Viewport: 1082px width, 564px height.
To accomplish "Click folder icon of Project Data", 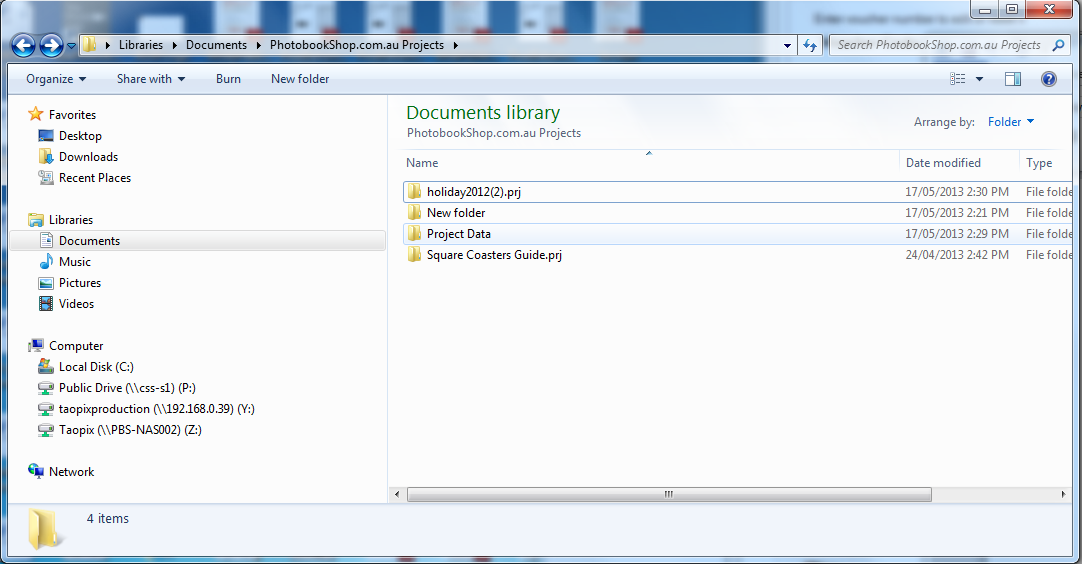I will tap(414, 233).
